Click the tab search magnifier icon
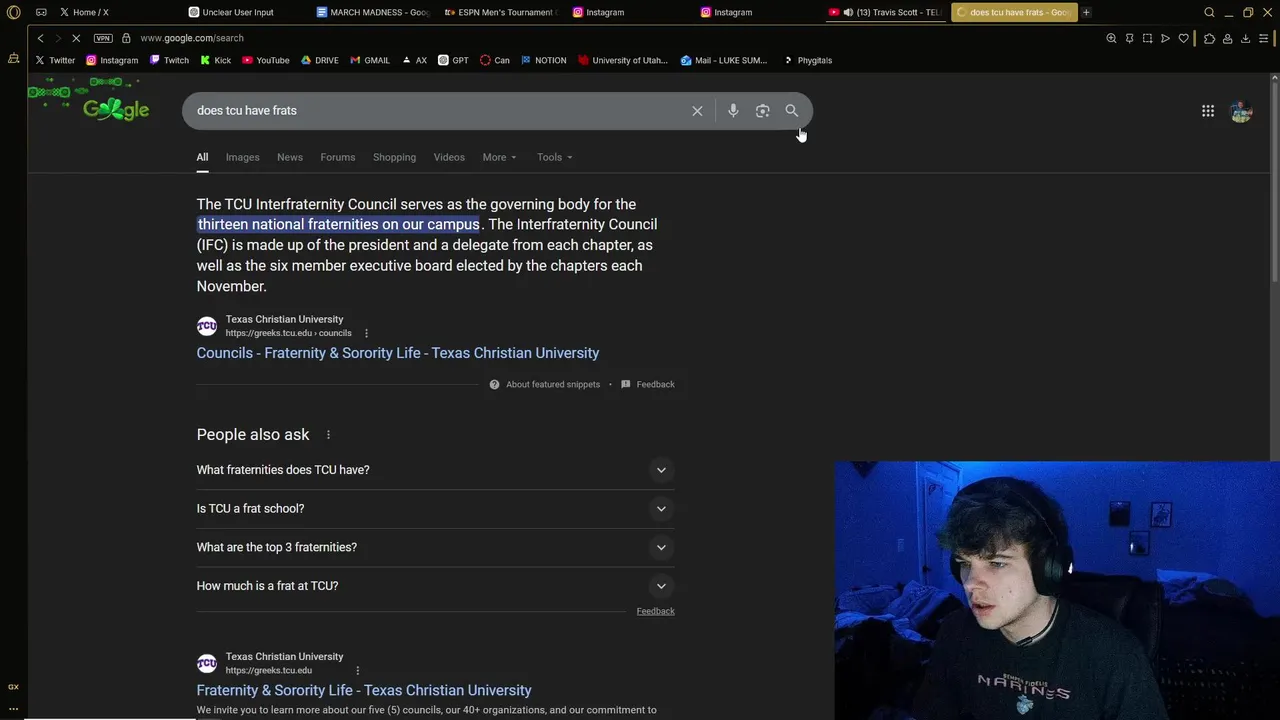 (x=1209, y=12)
